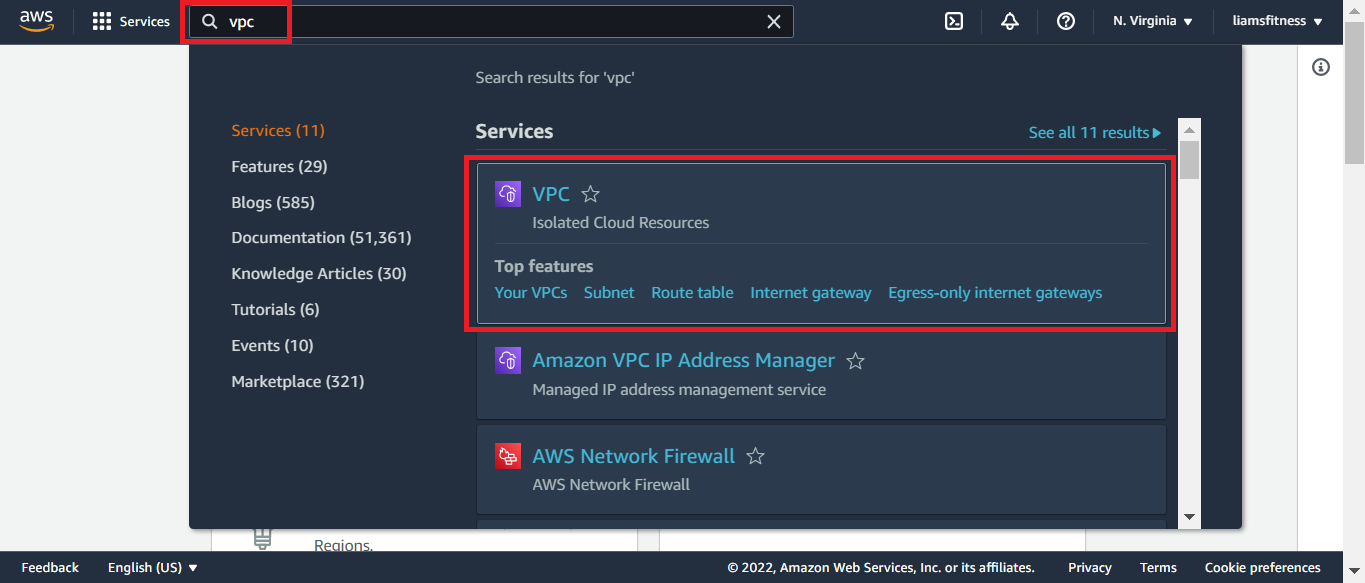Viewport: 1365px width, 583px height.
Task: Expand the N. Virginia region dropdown
Action: (x=1153, y=21)
